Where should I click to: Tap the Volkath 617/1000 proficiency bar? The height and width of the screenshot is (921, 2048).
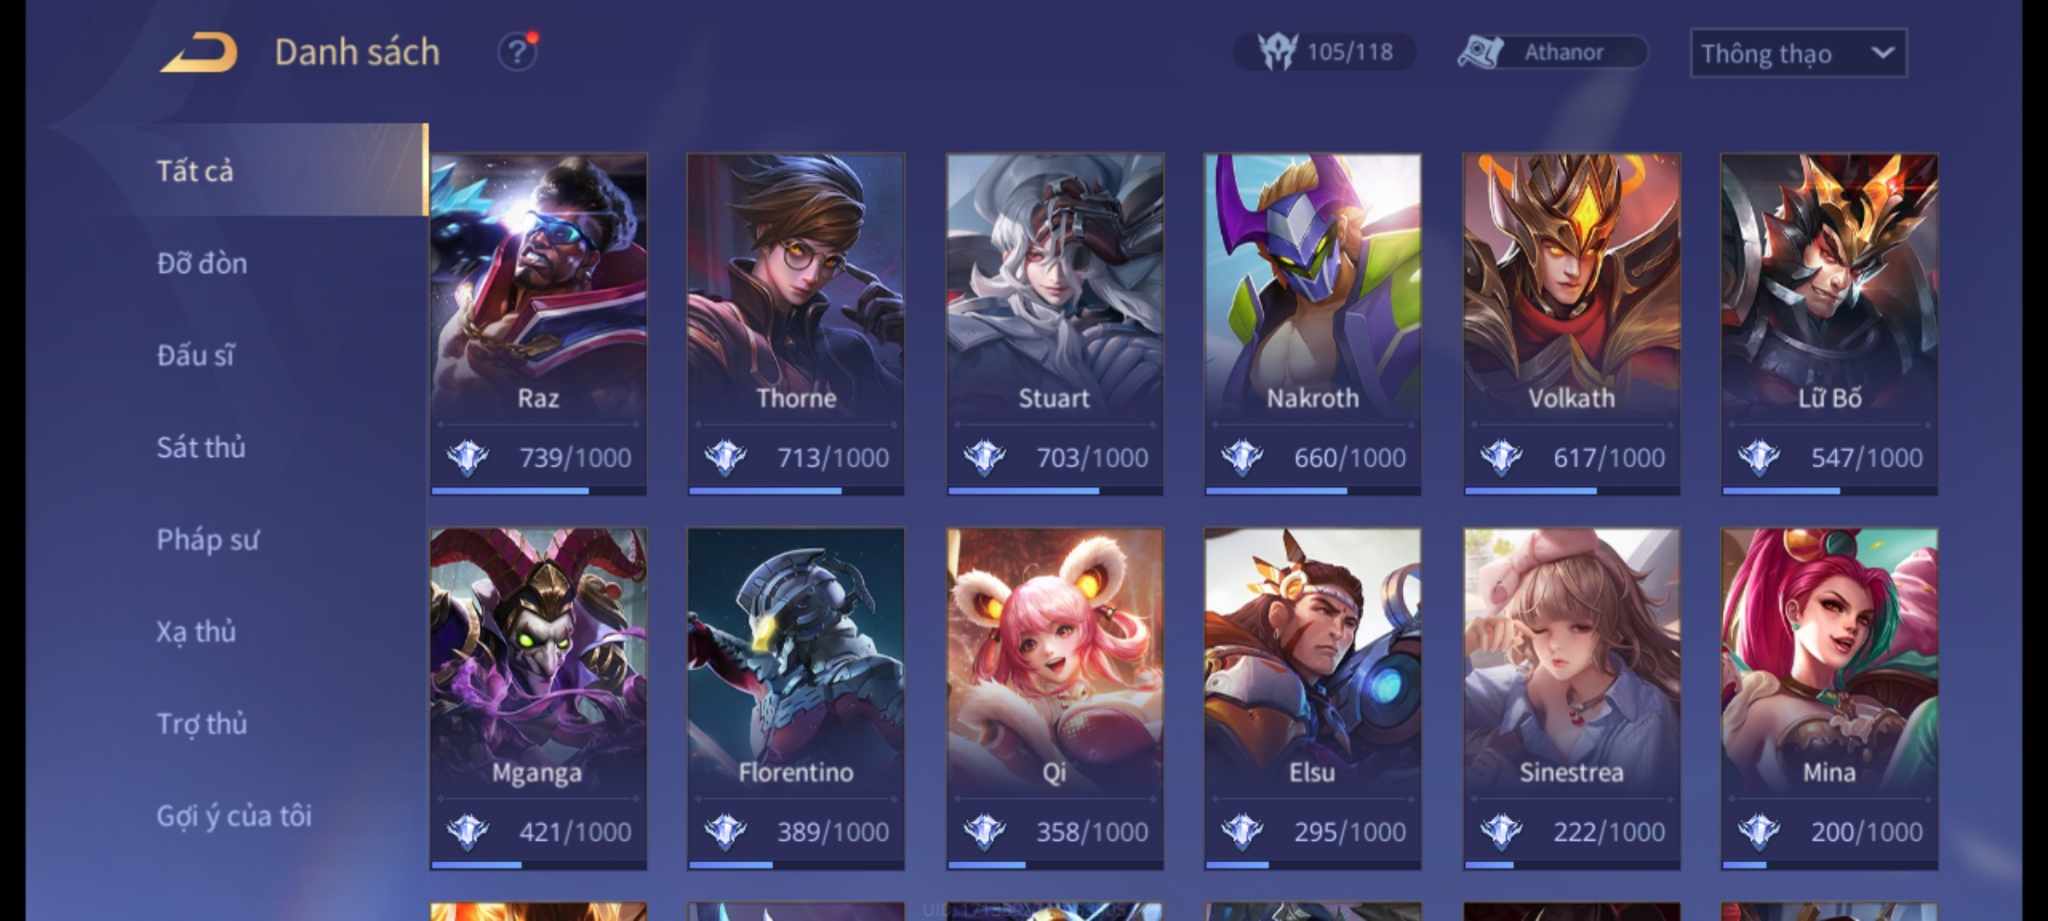pos(1571,490)
